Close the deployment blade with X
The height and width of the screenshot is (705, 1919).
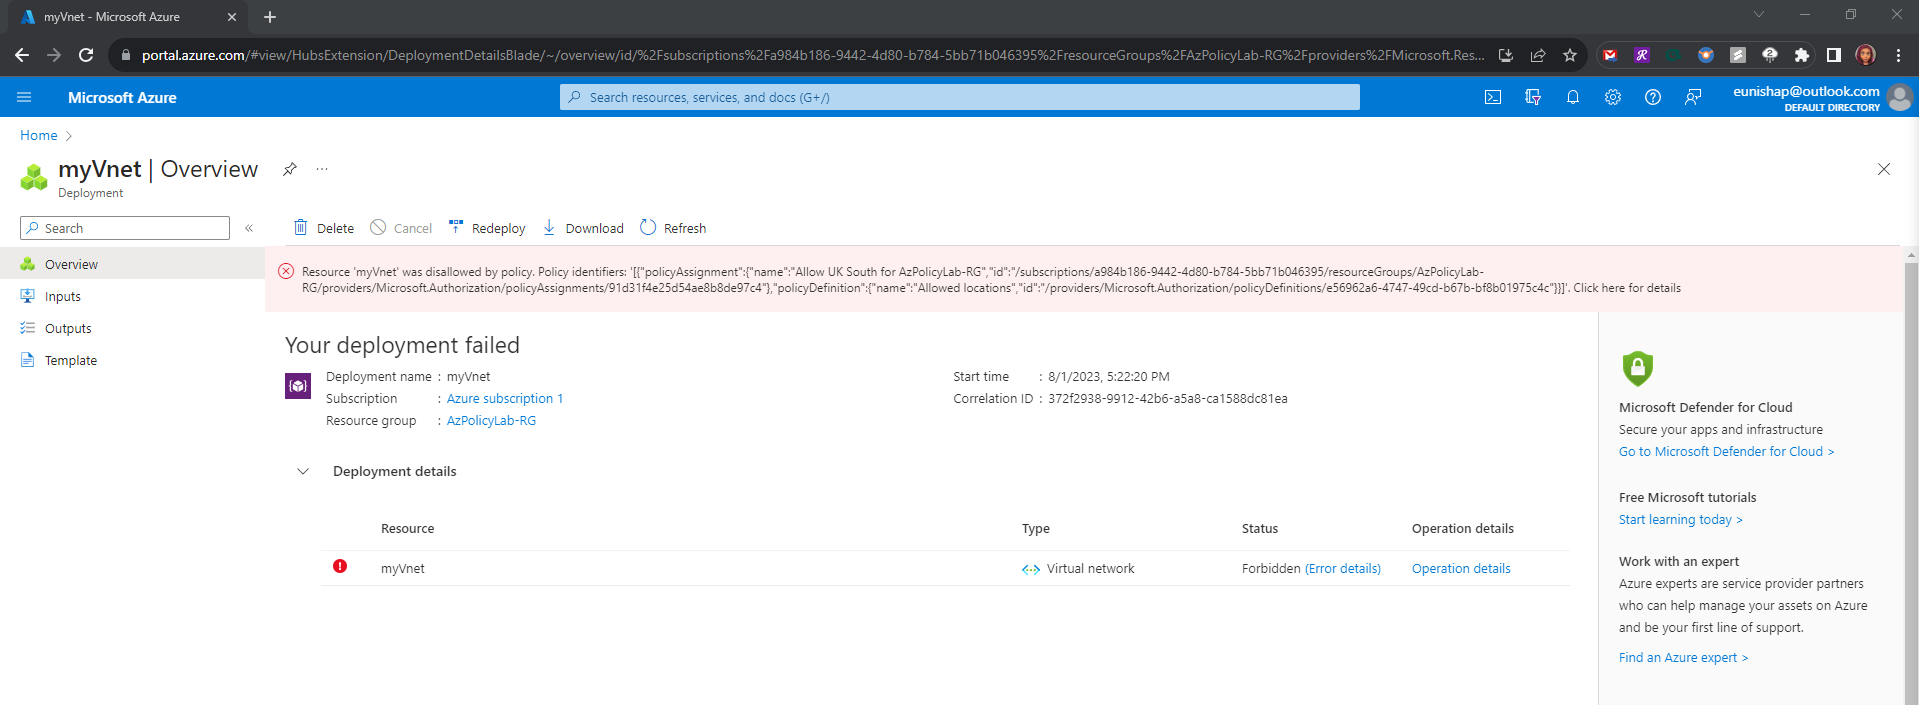click(x=1883, y=169)
